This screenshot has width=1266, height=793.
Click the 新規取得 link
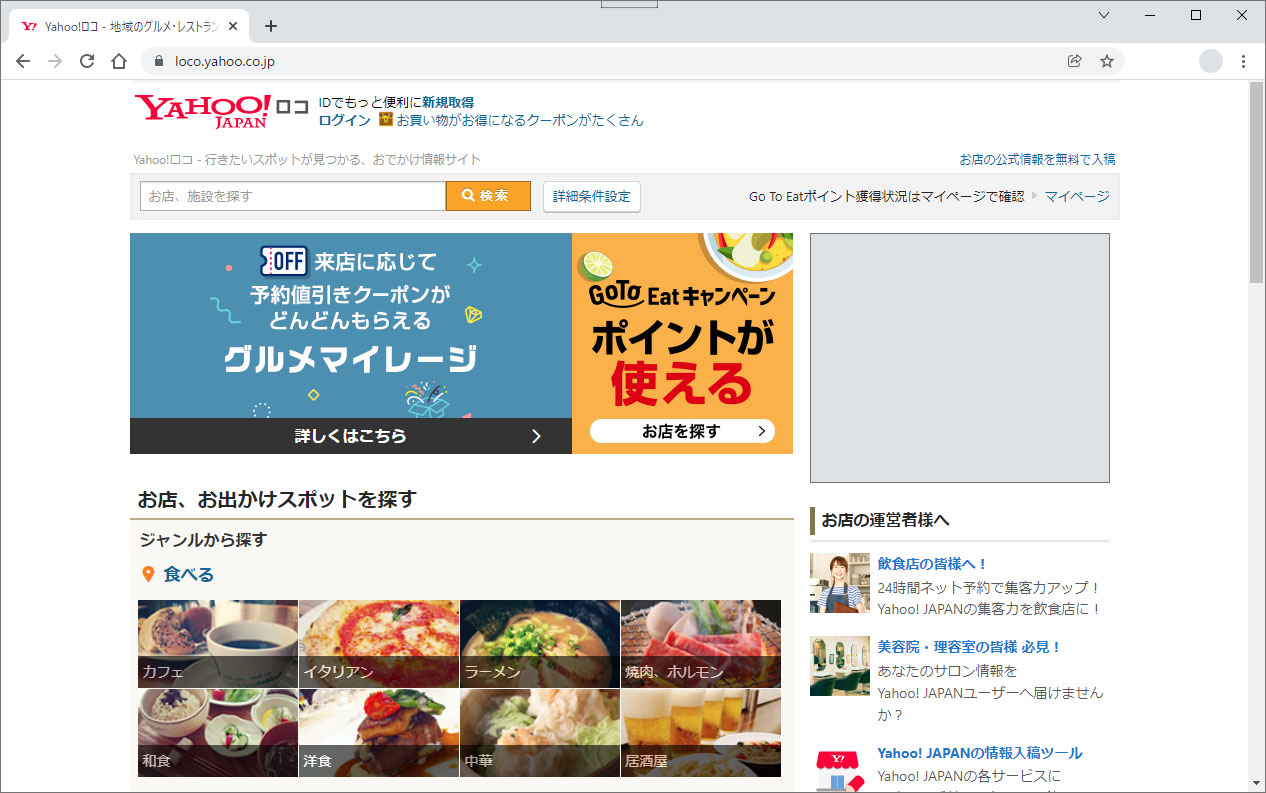pos(448,102)
